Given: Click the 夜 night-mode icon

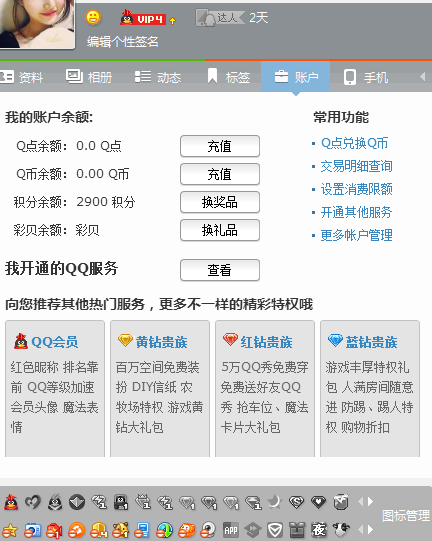Looking at the screenshot, I should click(x=319, y=530).
